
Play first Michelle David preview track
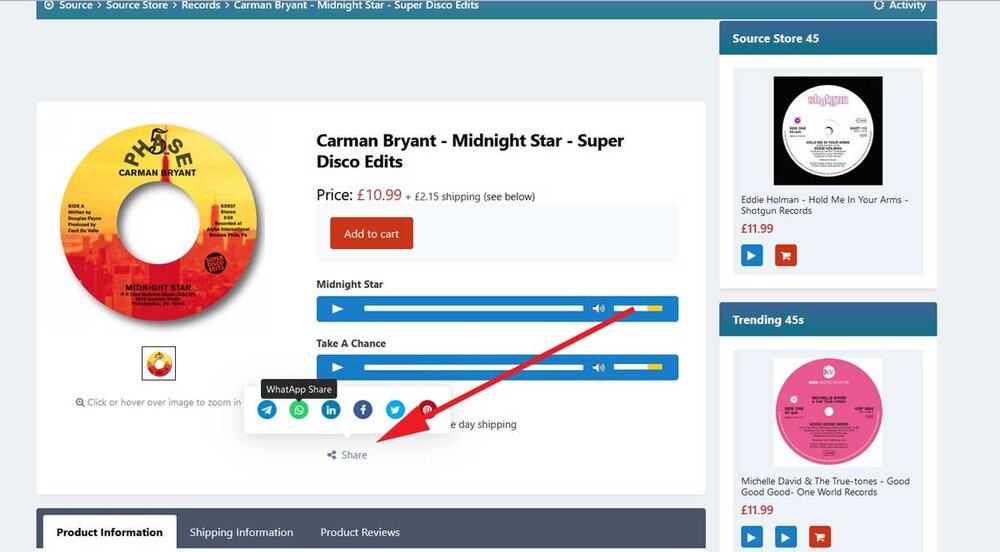[752, 537]
